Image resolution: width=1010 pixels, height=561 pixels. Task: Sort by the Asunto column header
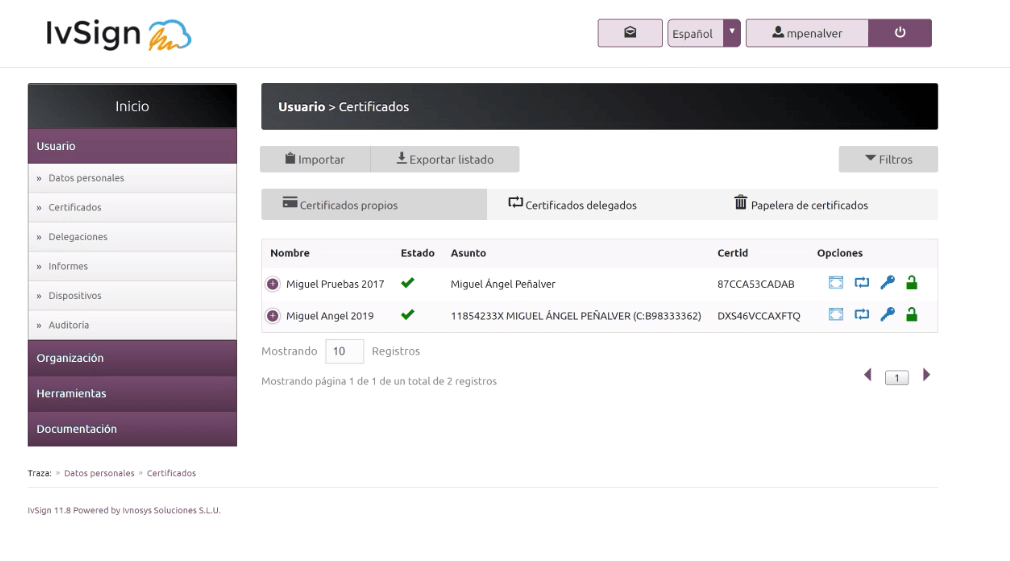tap(468, 253)
